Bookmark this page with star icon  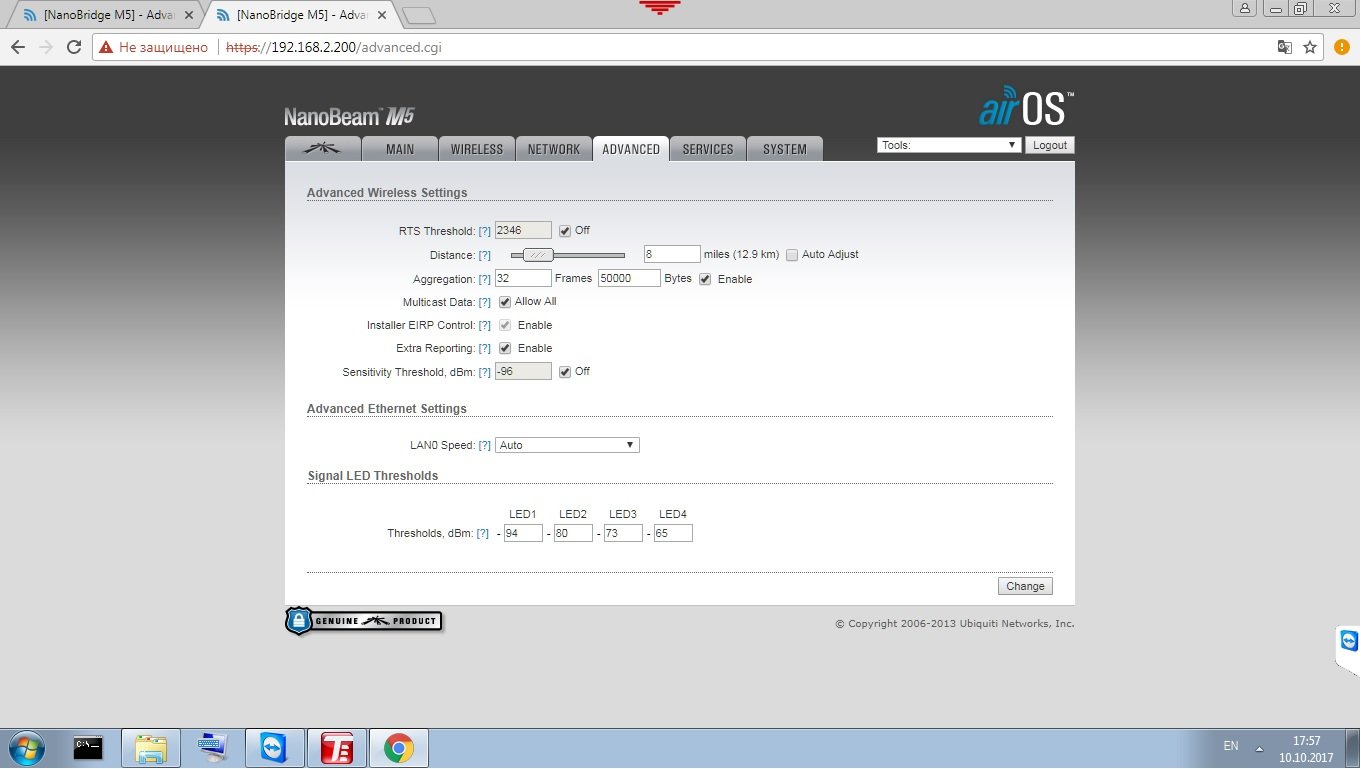(x=1310, y=47)
